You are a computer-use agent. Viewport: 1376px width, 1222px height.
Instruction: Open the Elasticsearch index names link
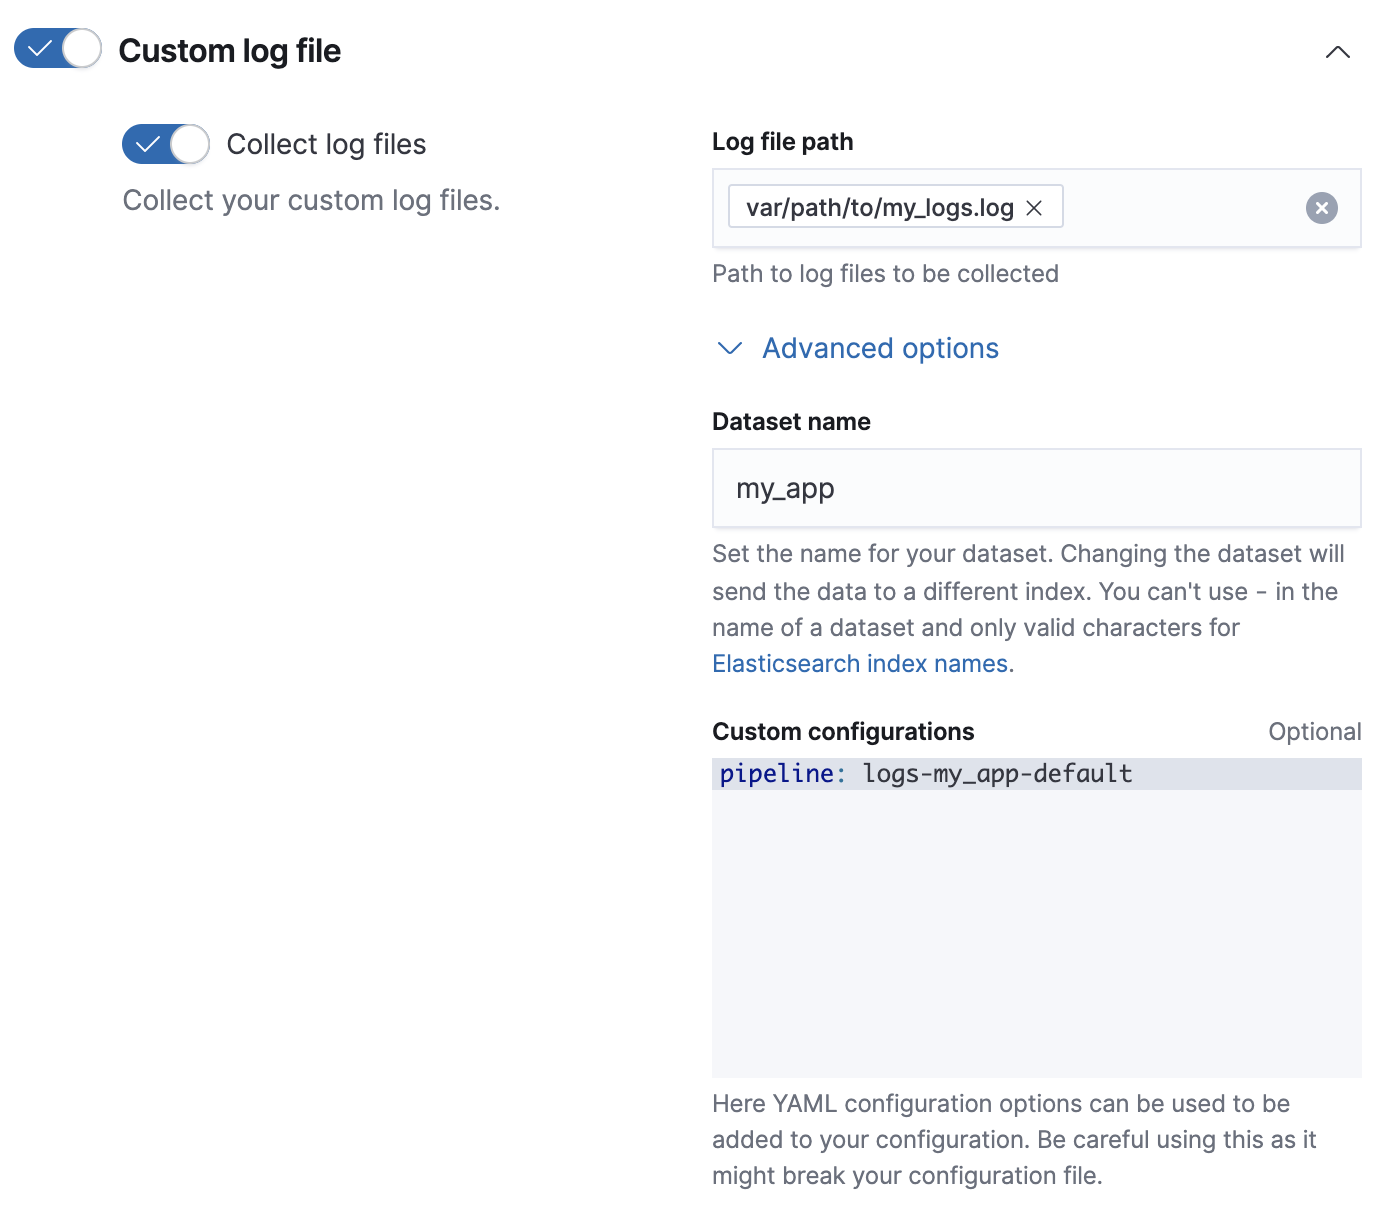859,663
